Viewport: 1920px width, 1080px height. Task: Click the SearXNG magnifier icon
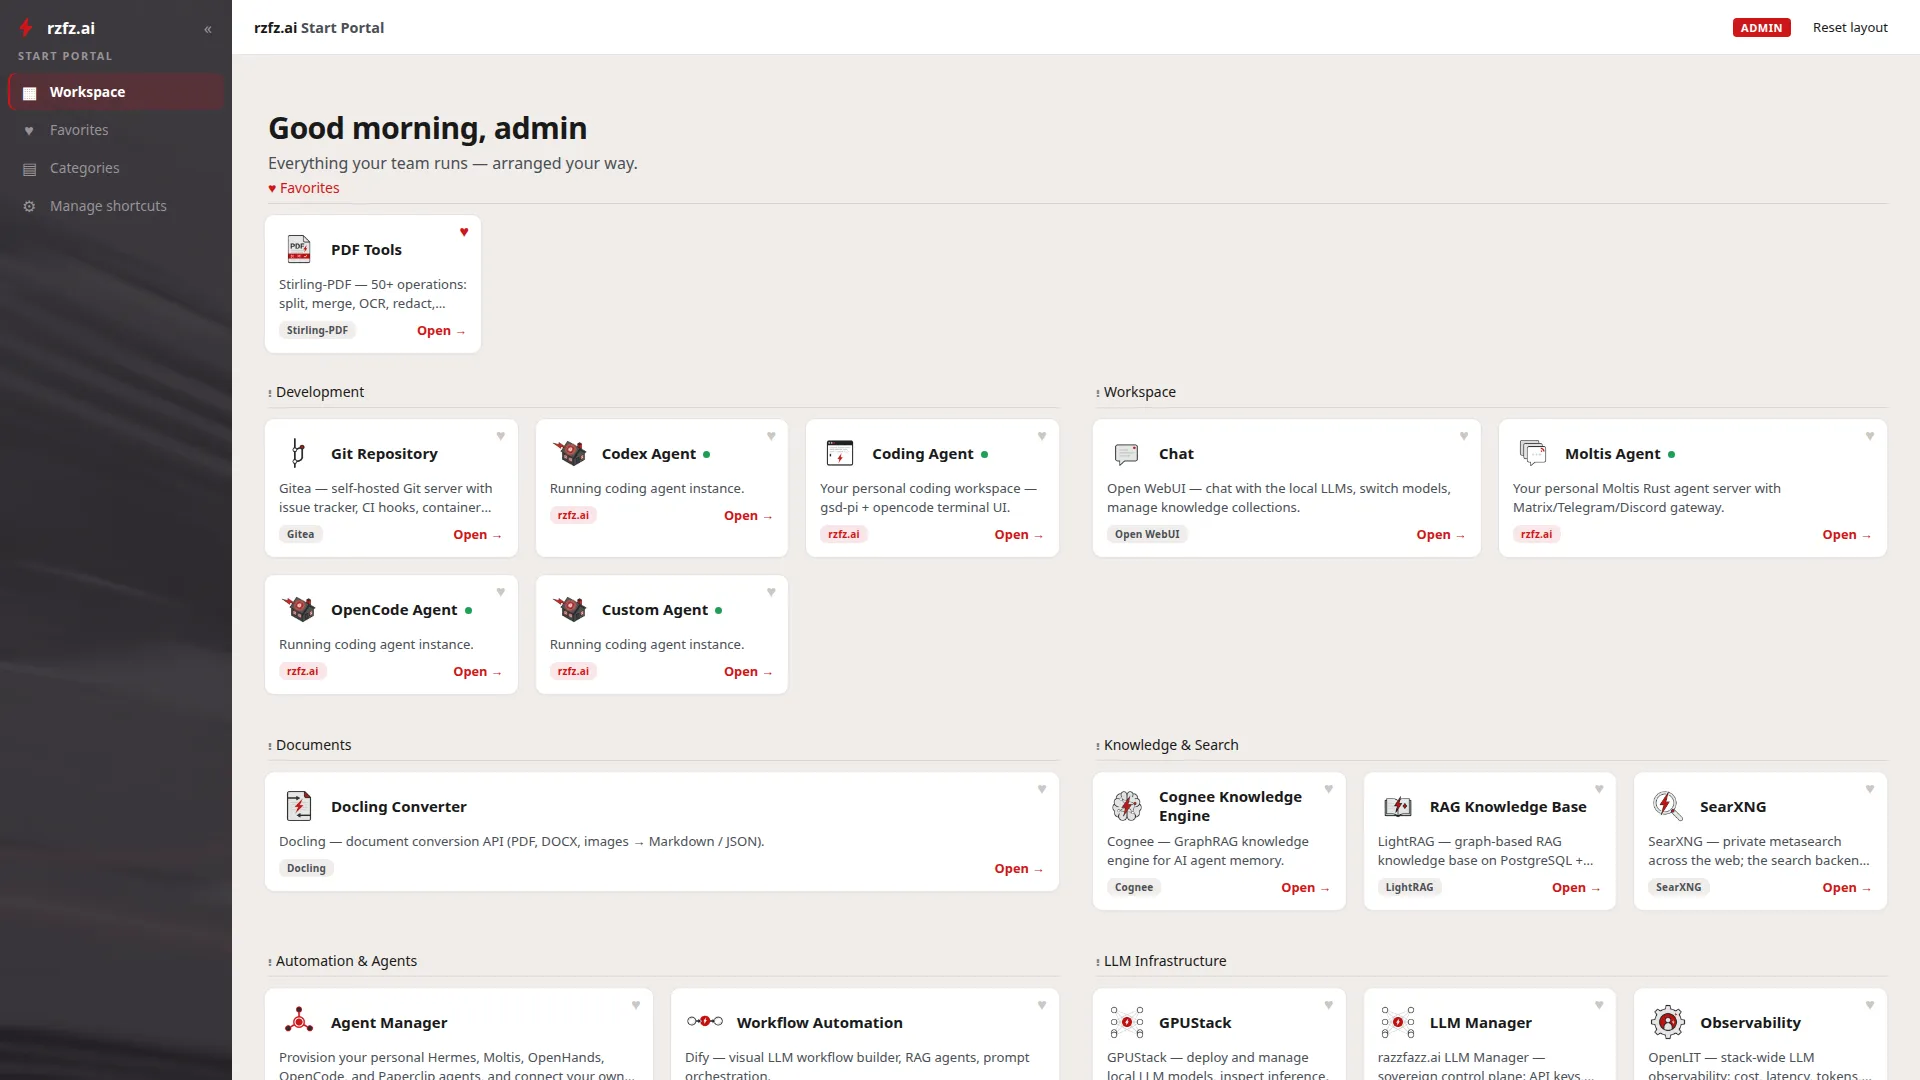(1667, 806)
